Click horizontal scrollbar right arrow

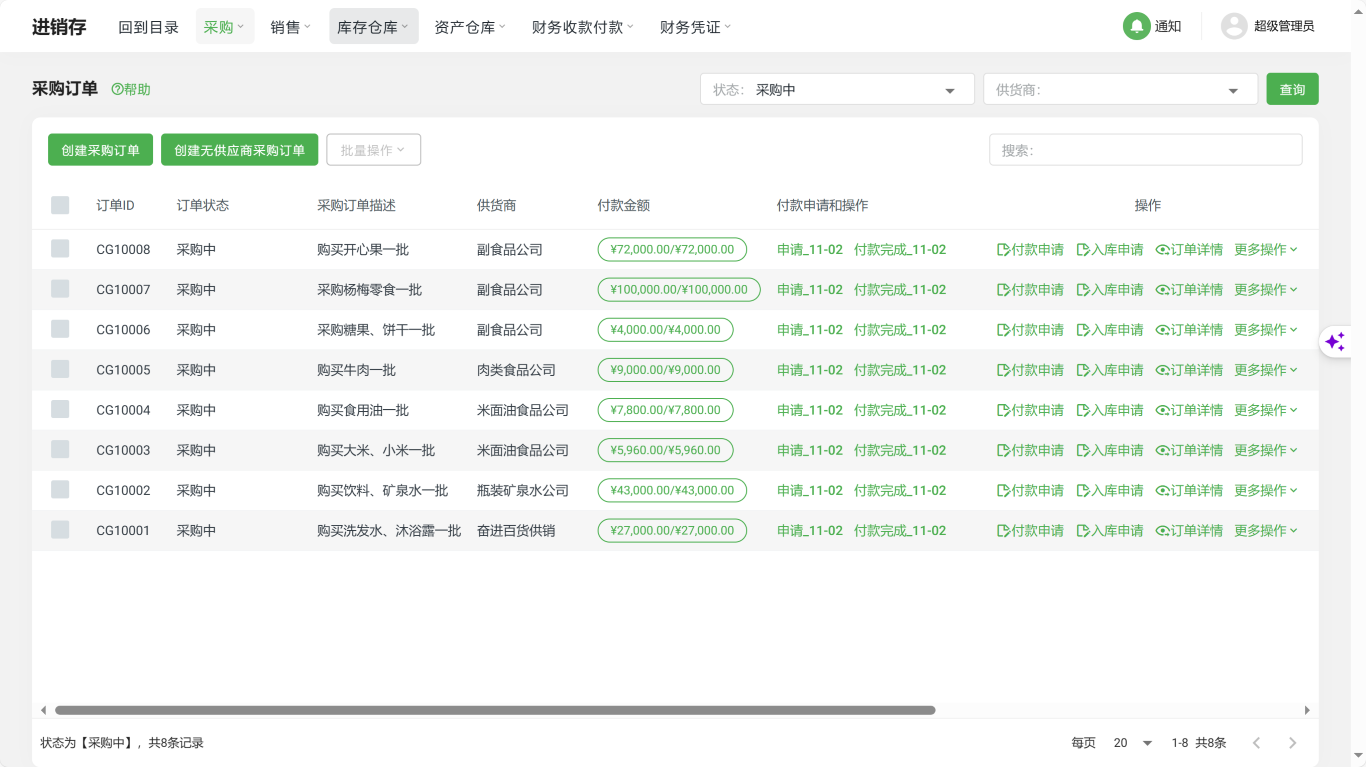click(1307, 710)
